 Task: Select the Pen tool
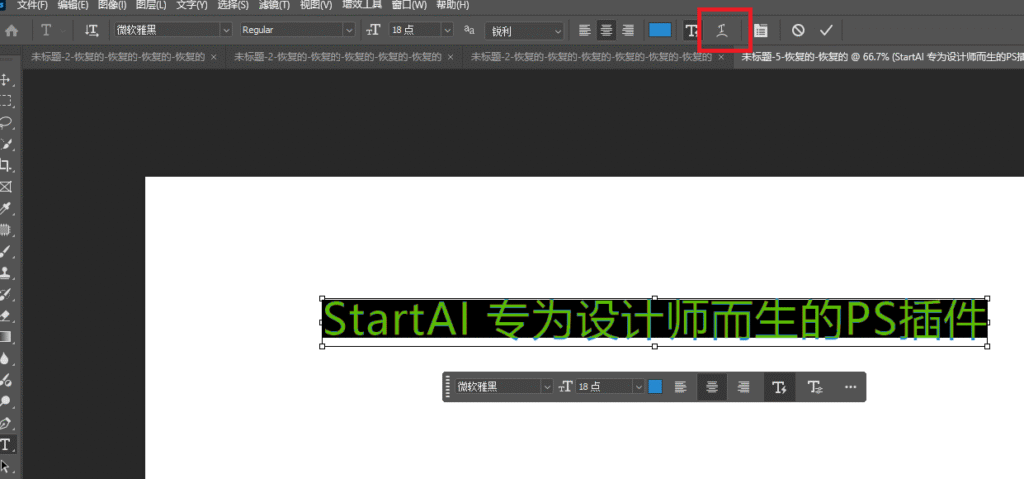click(x=7, y=423)
